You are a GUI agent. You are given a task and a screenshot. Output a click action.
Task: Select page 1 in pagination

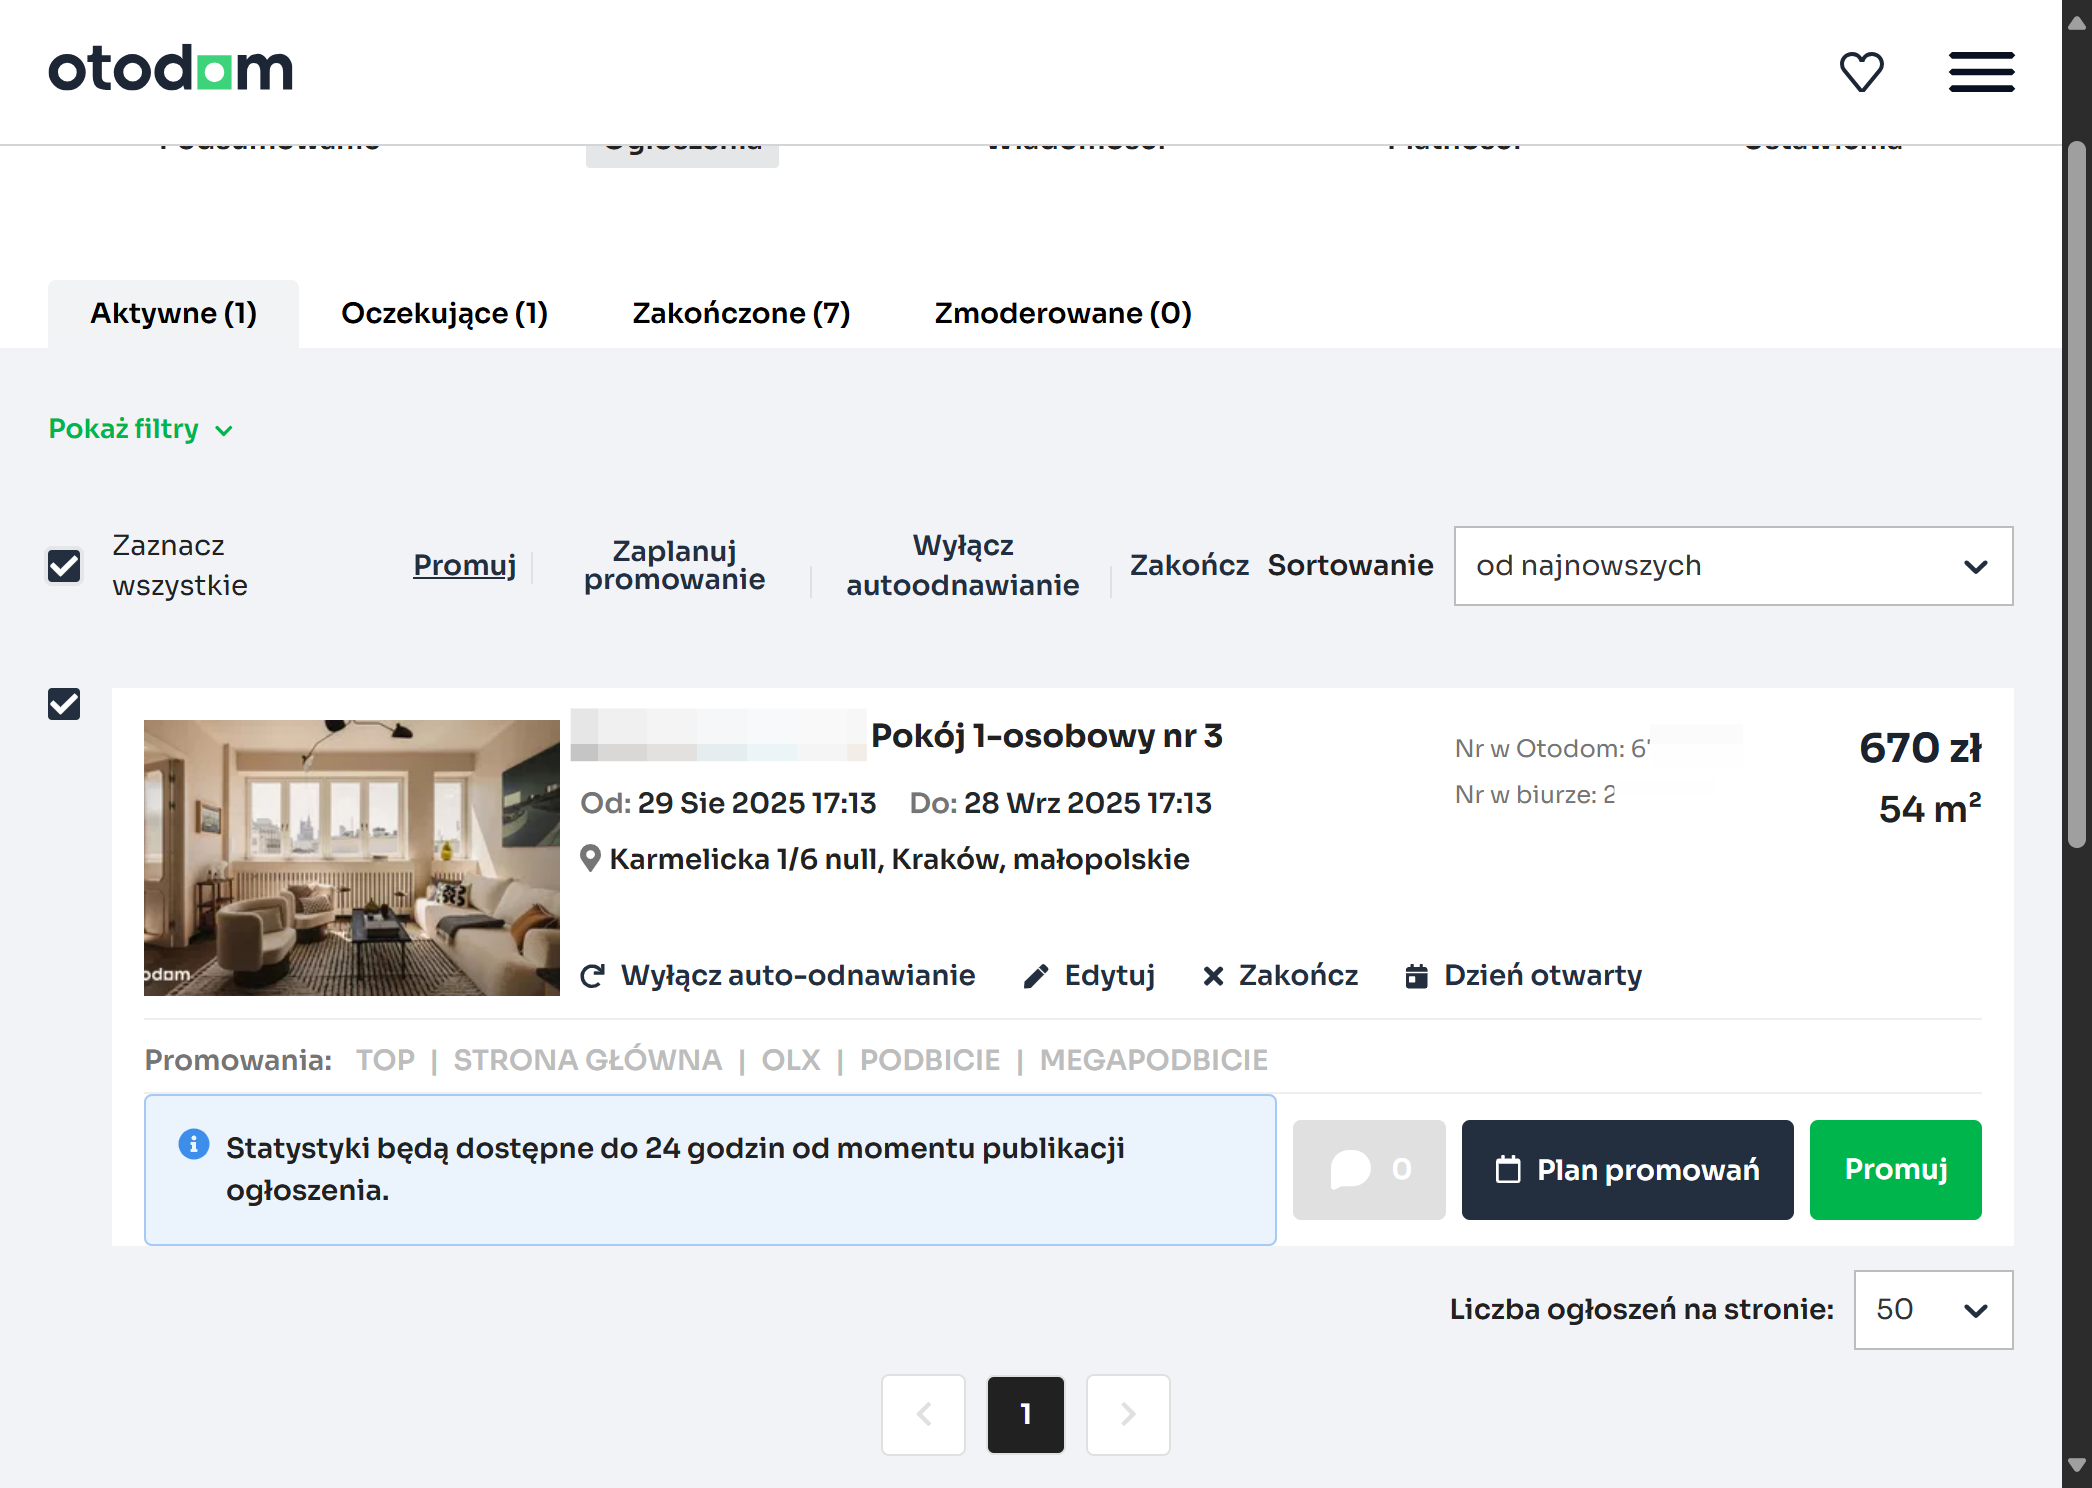(x=1026, y=1414)
